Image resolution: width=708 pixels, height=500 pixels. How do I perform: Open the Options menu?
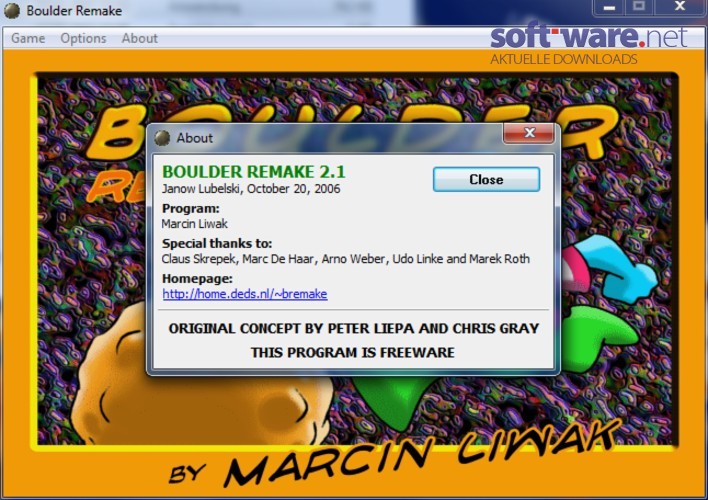click(83, 38)
